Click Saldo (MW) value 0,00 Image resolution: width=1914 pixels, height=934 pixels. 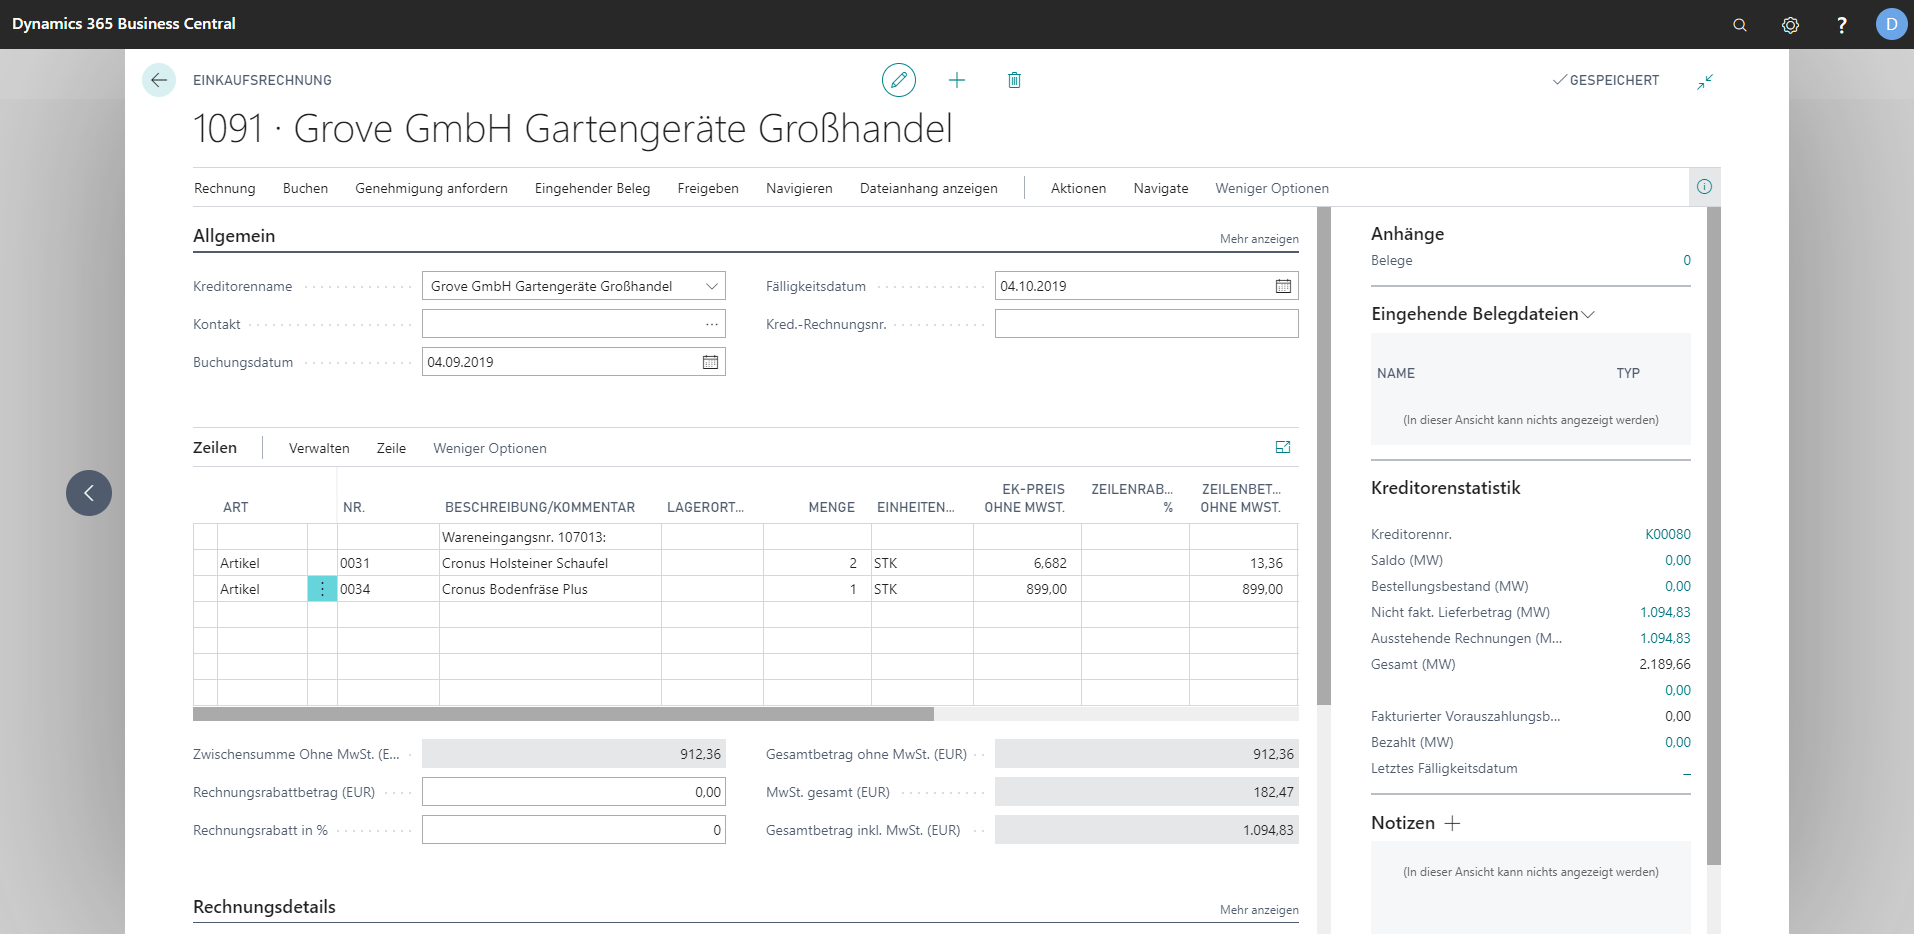(x=1678, y=560)
